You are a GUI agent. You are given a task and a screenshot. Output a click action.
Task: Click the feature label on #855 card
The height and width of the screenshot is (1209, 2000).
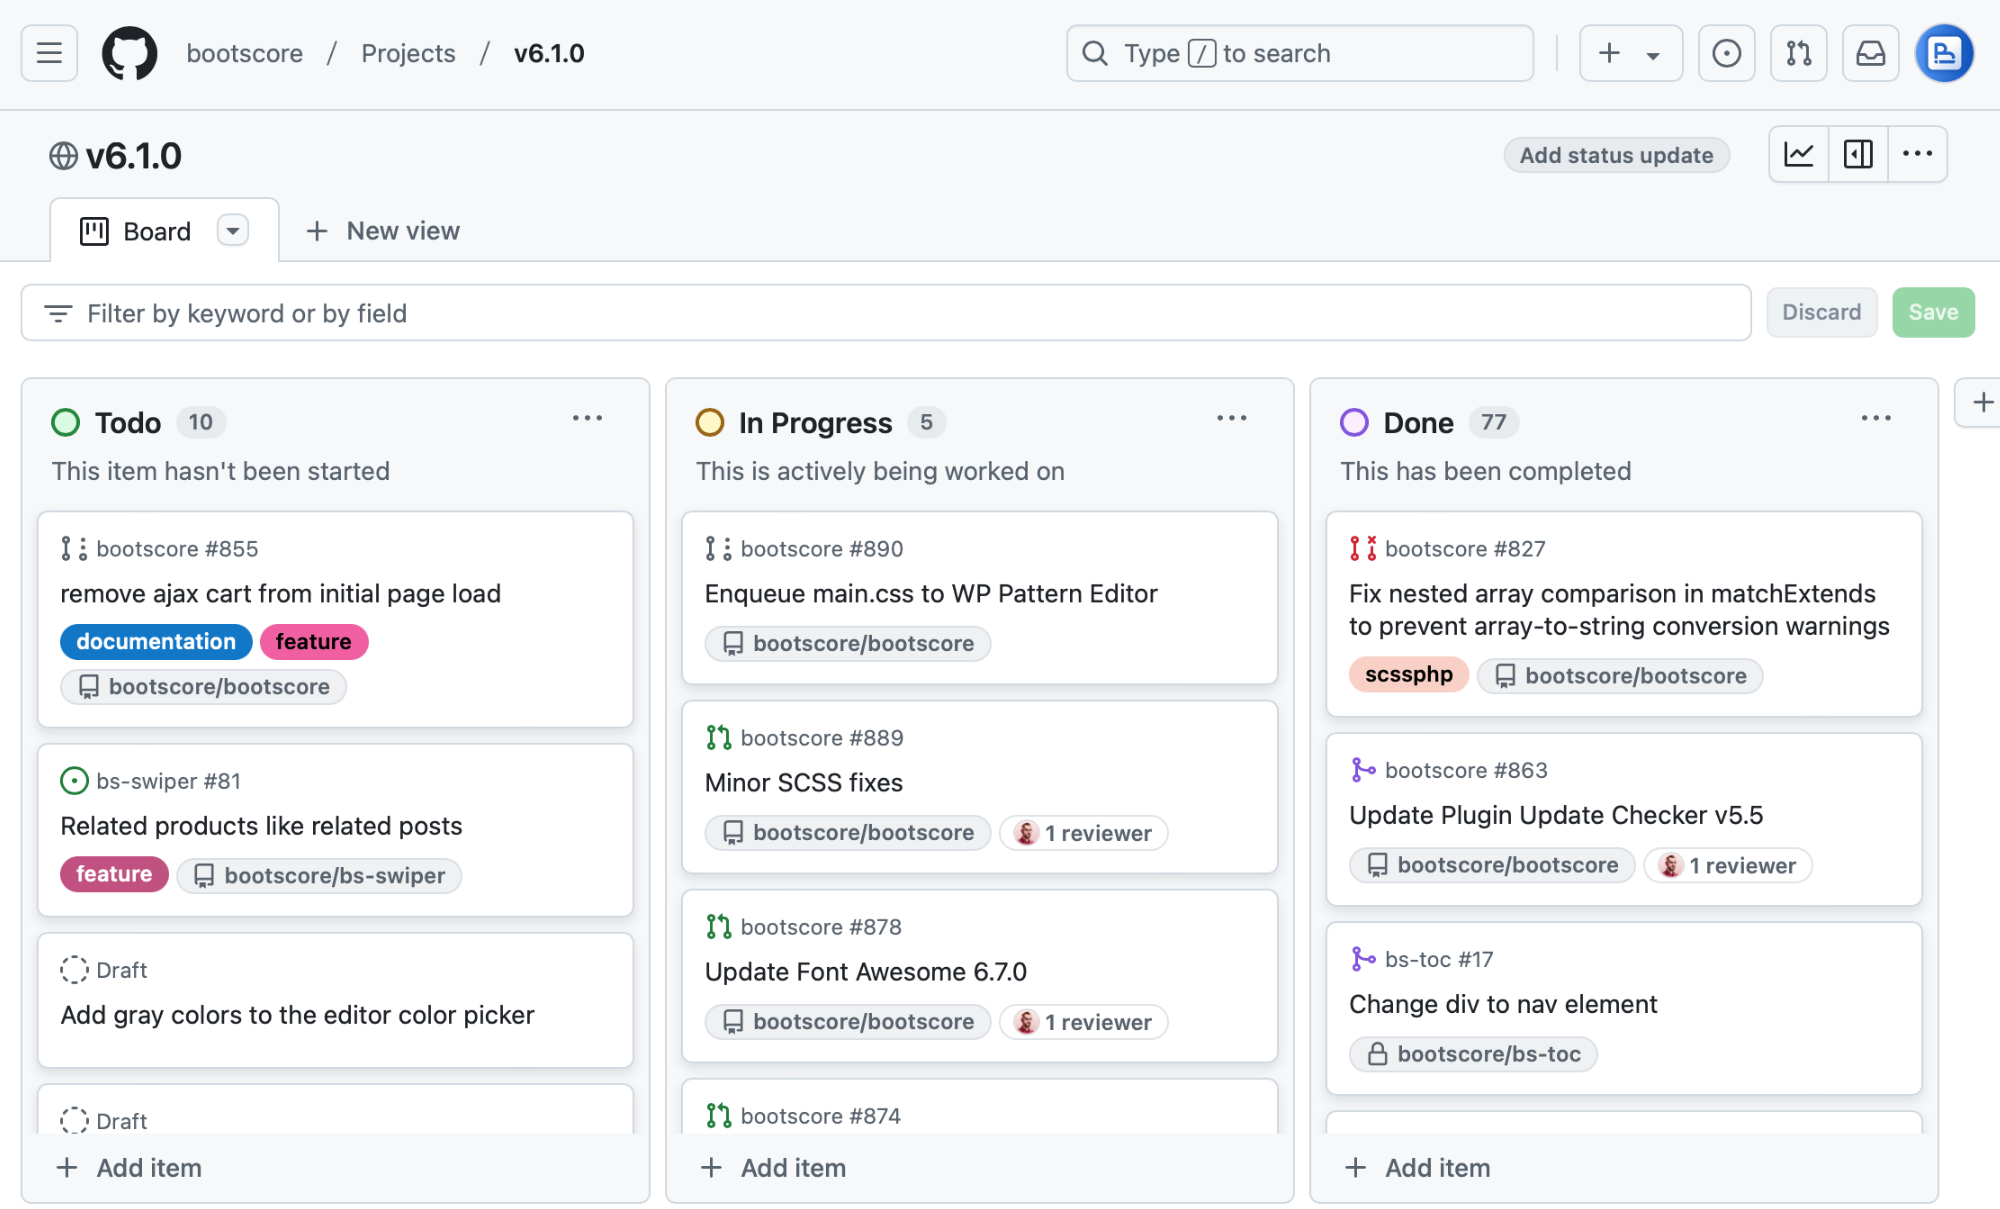pyautogui.click(x=314, y=641)
